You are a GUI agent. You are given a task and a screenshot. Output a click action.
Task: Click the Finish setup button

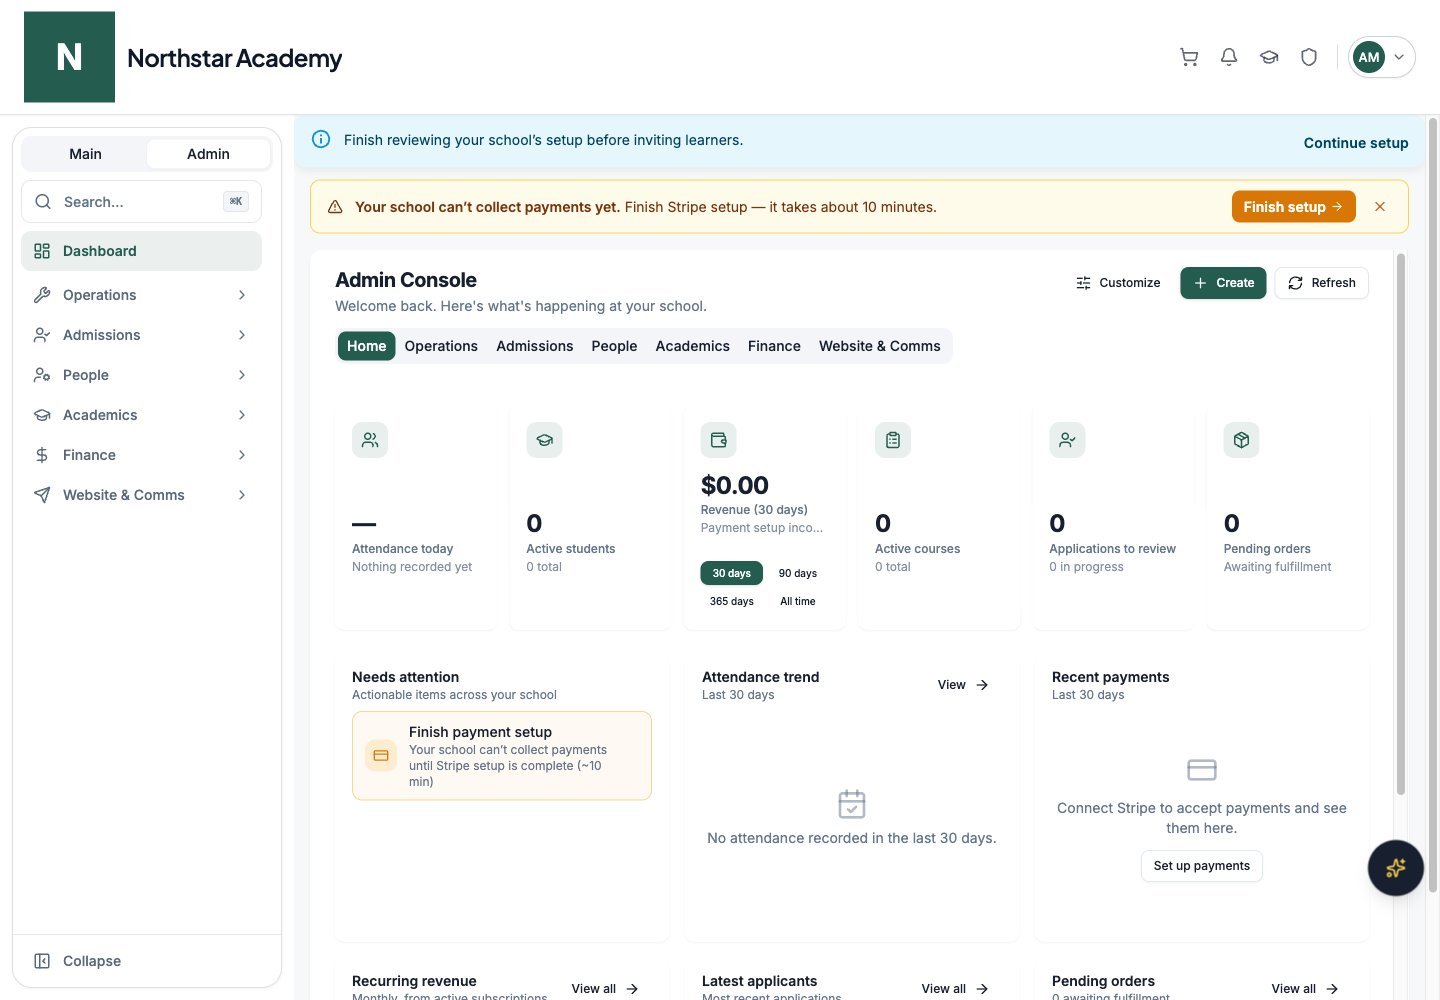(1293, 207)
